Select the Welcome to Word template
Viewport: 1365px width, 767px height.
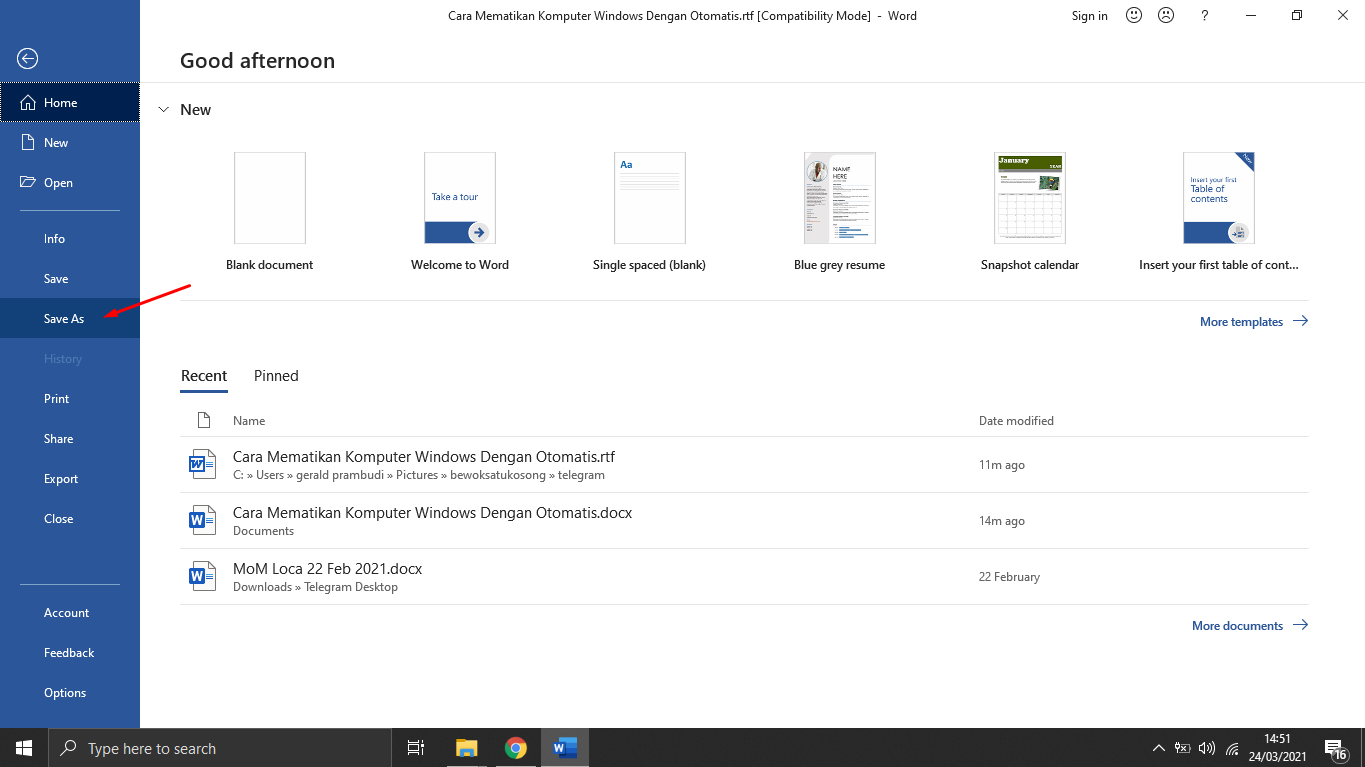tap(460, 211)
